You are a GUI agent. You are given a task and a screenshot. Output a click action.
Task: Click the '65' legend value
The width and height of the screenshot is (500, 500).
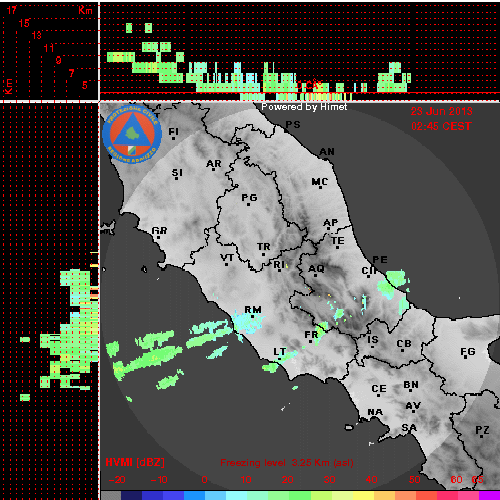tap(477, 480)
